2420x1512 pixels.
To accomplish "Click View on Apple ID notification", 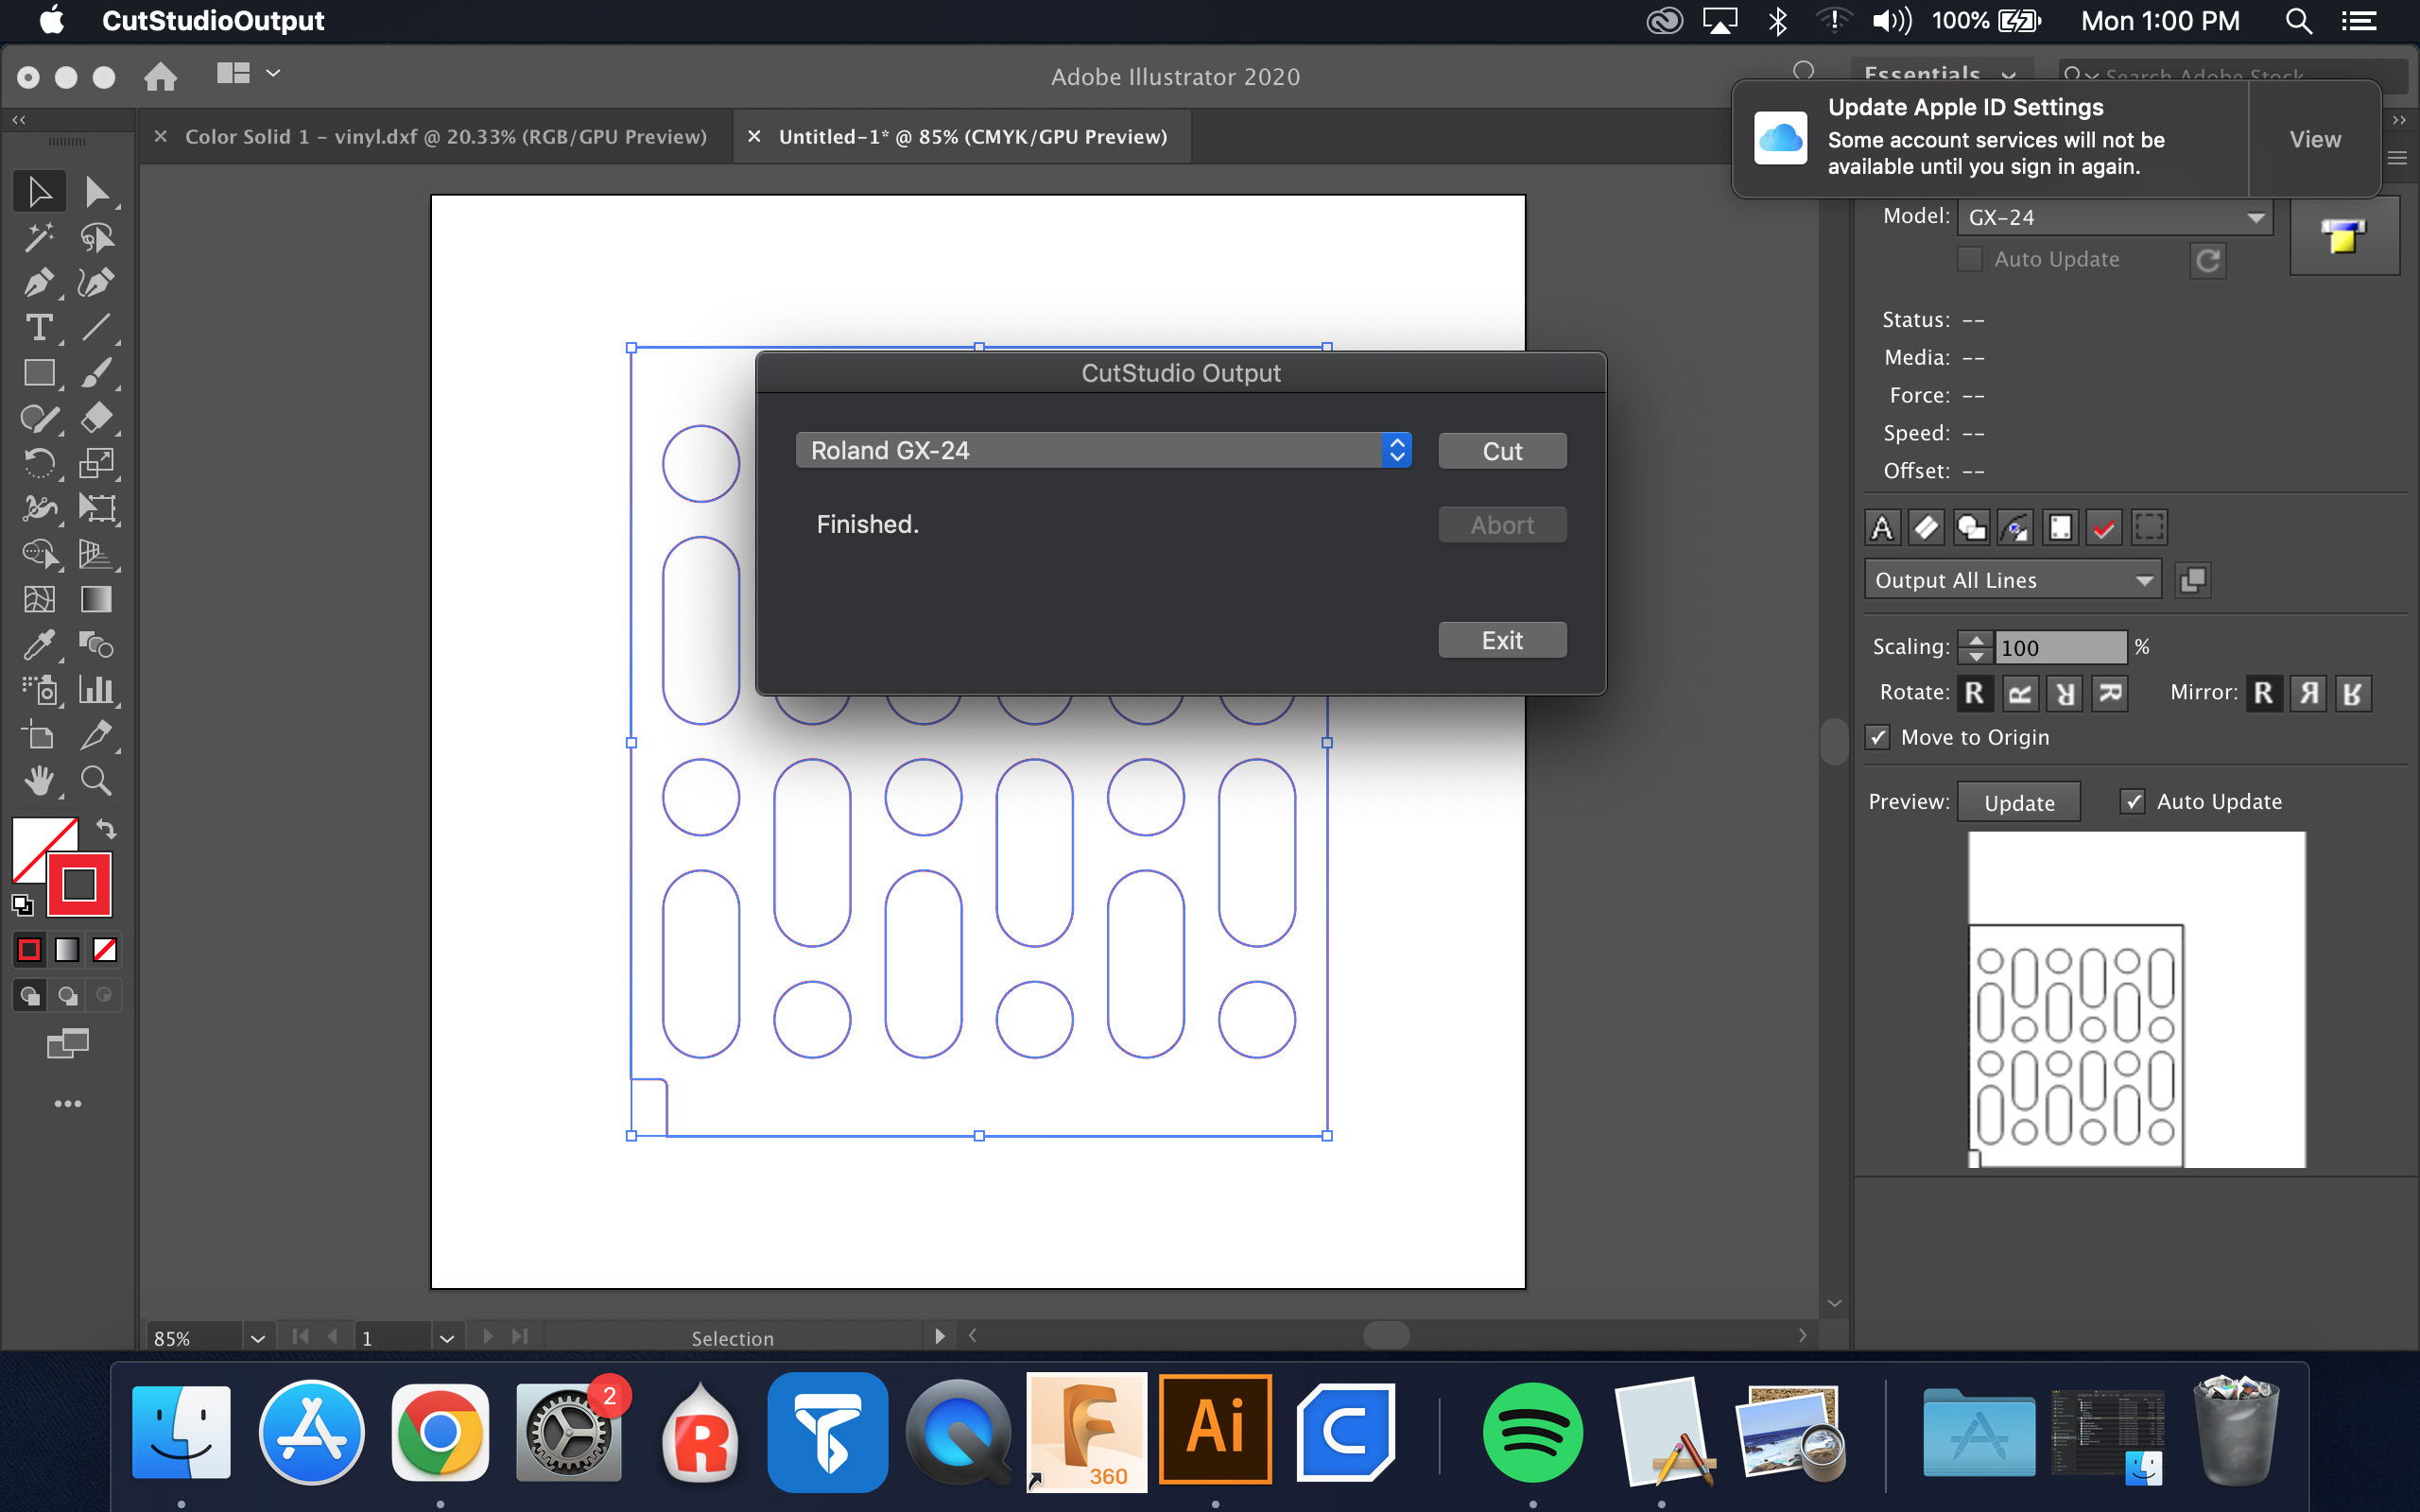I will click(2315, 139).
